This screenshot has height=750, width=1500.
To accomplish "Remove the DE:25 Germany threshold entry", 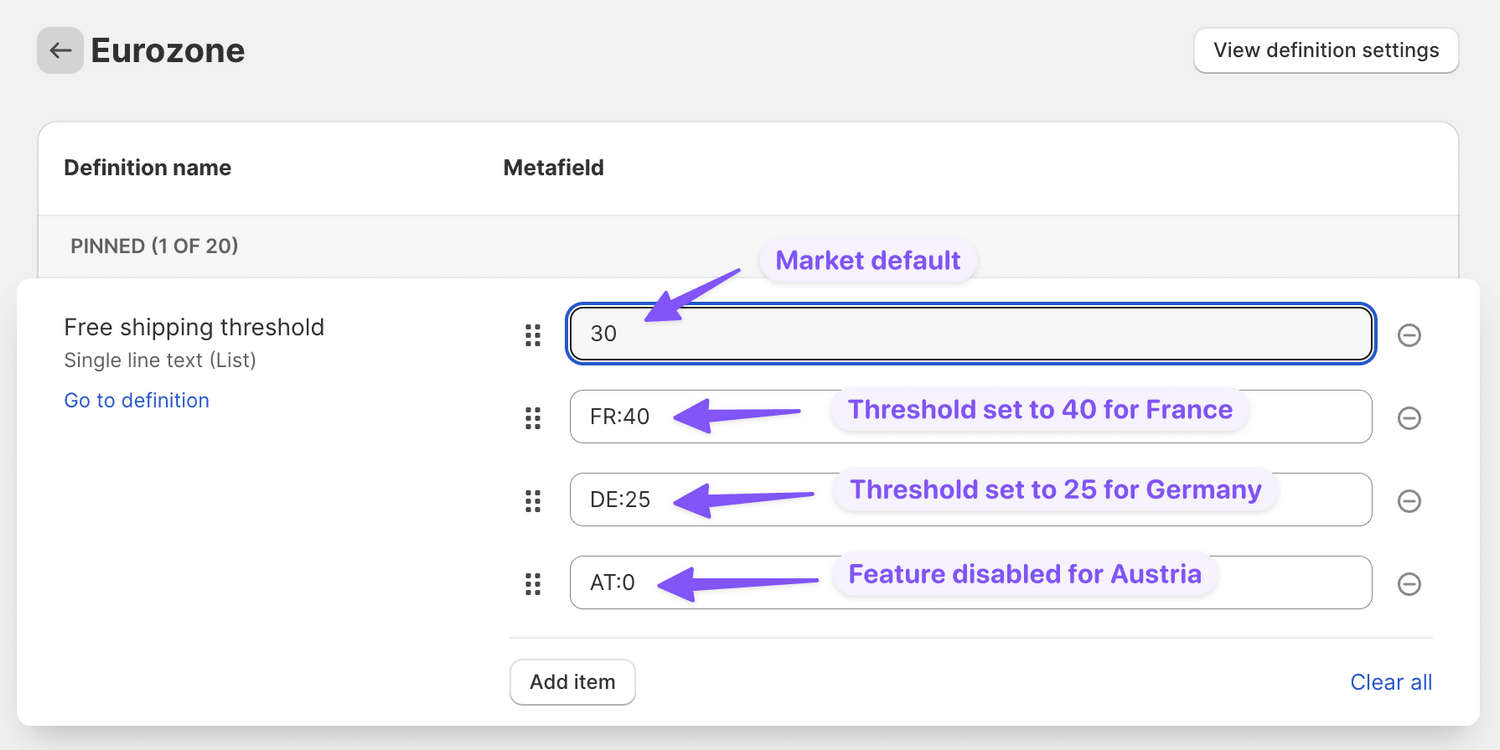I will pyautogui.click(x=1410, y=500).
